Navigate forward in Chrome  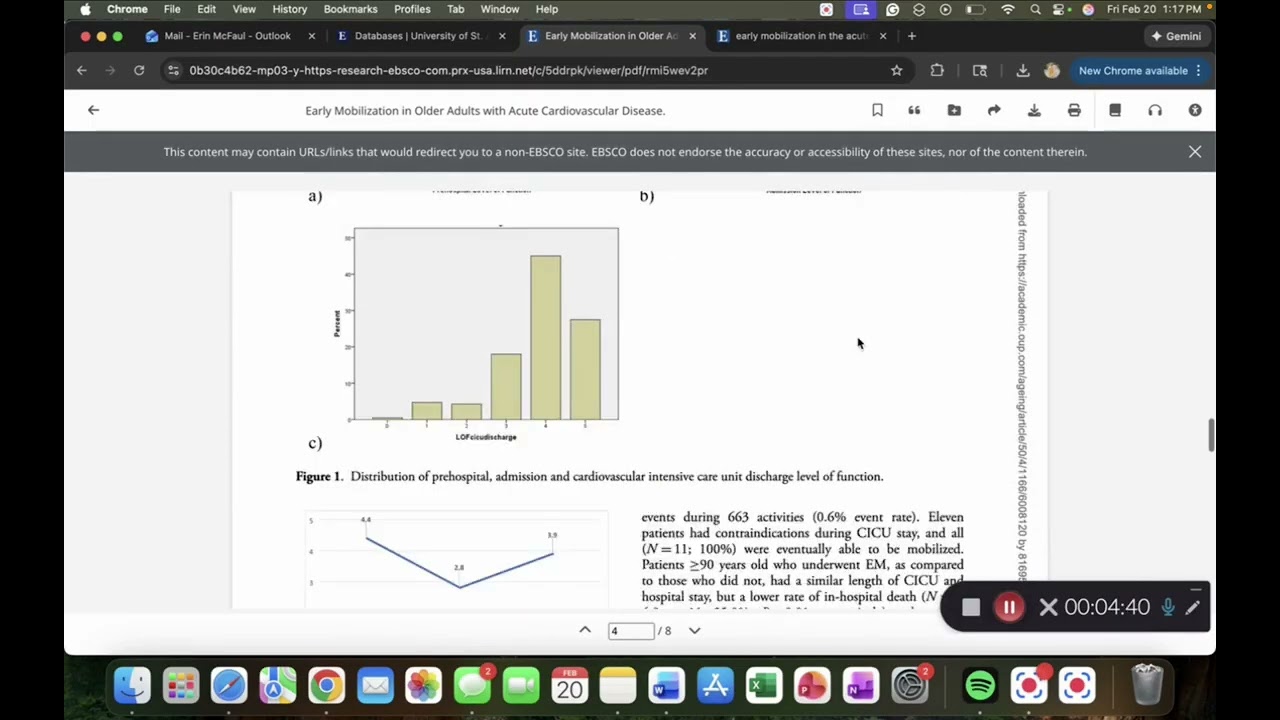pyautogui.click(x=110, y=70)
